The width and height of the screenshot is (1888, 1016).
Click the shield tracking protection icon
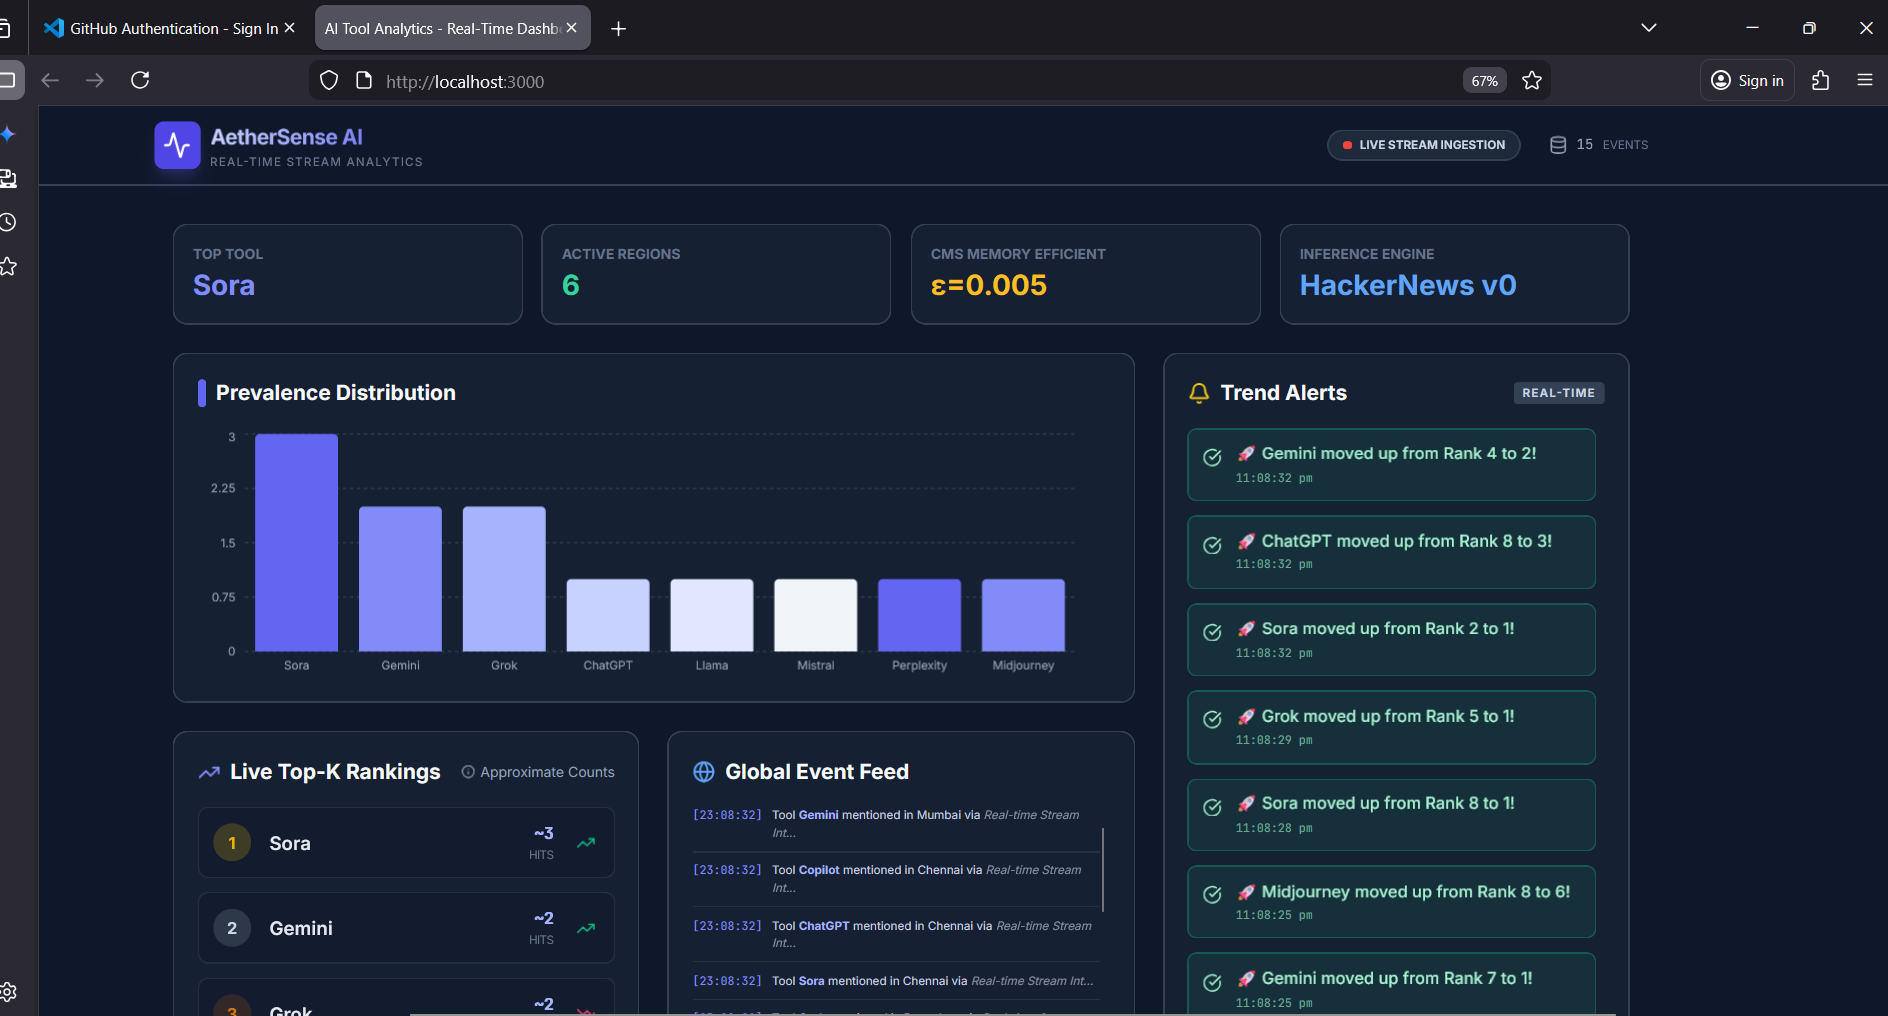click(x=329, y=81)
